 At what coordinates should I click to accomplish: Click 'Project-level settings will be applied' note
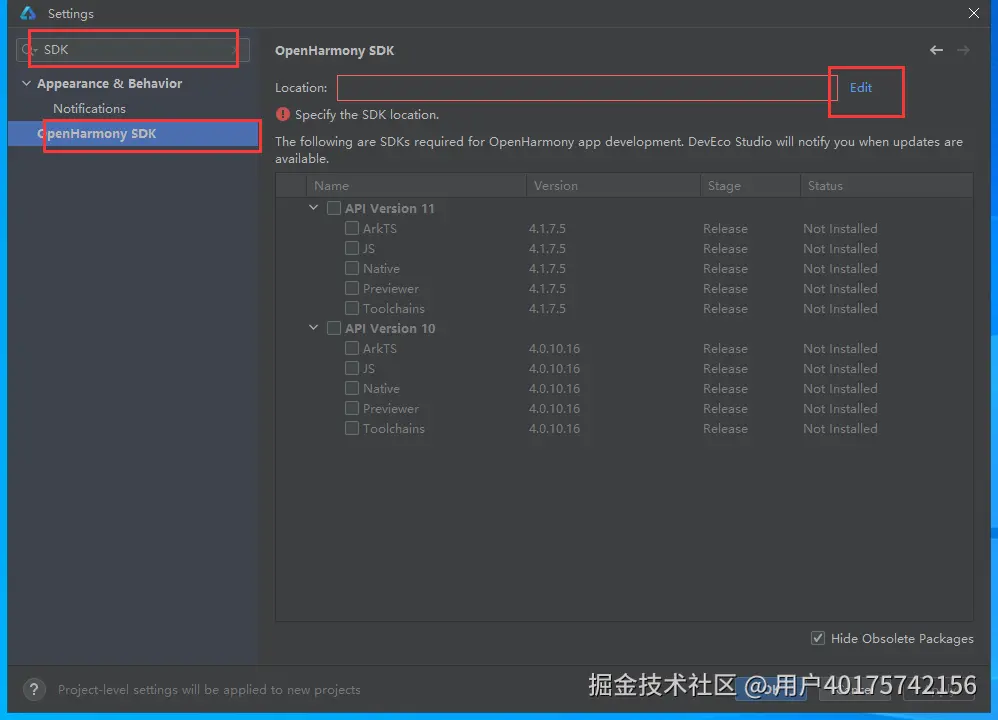pos(209,689)
